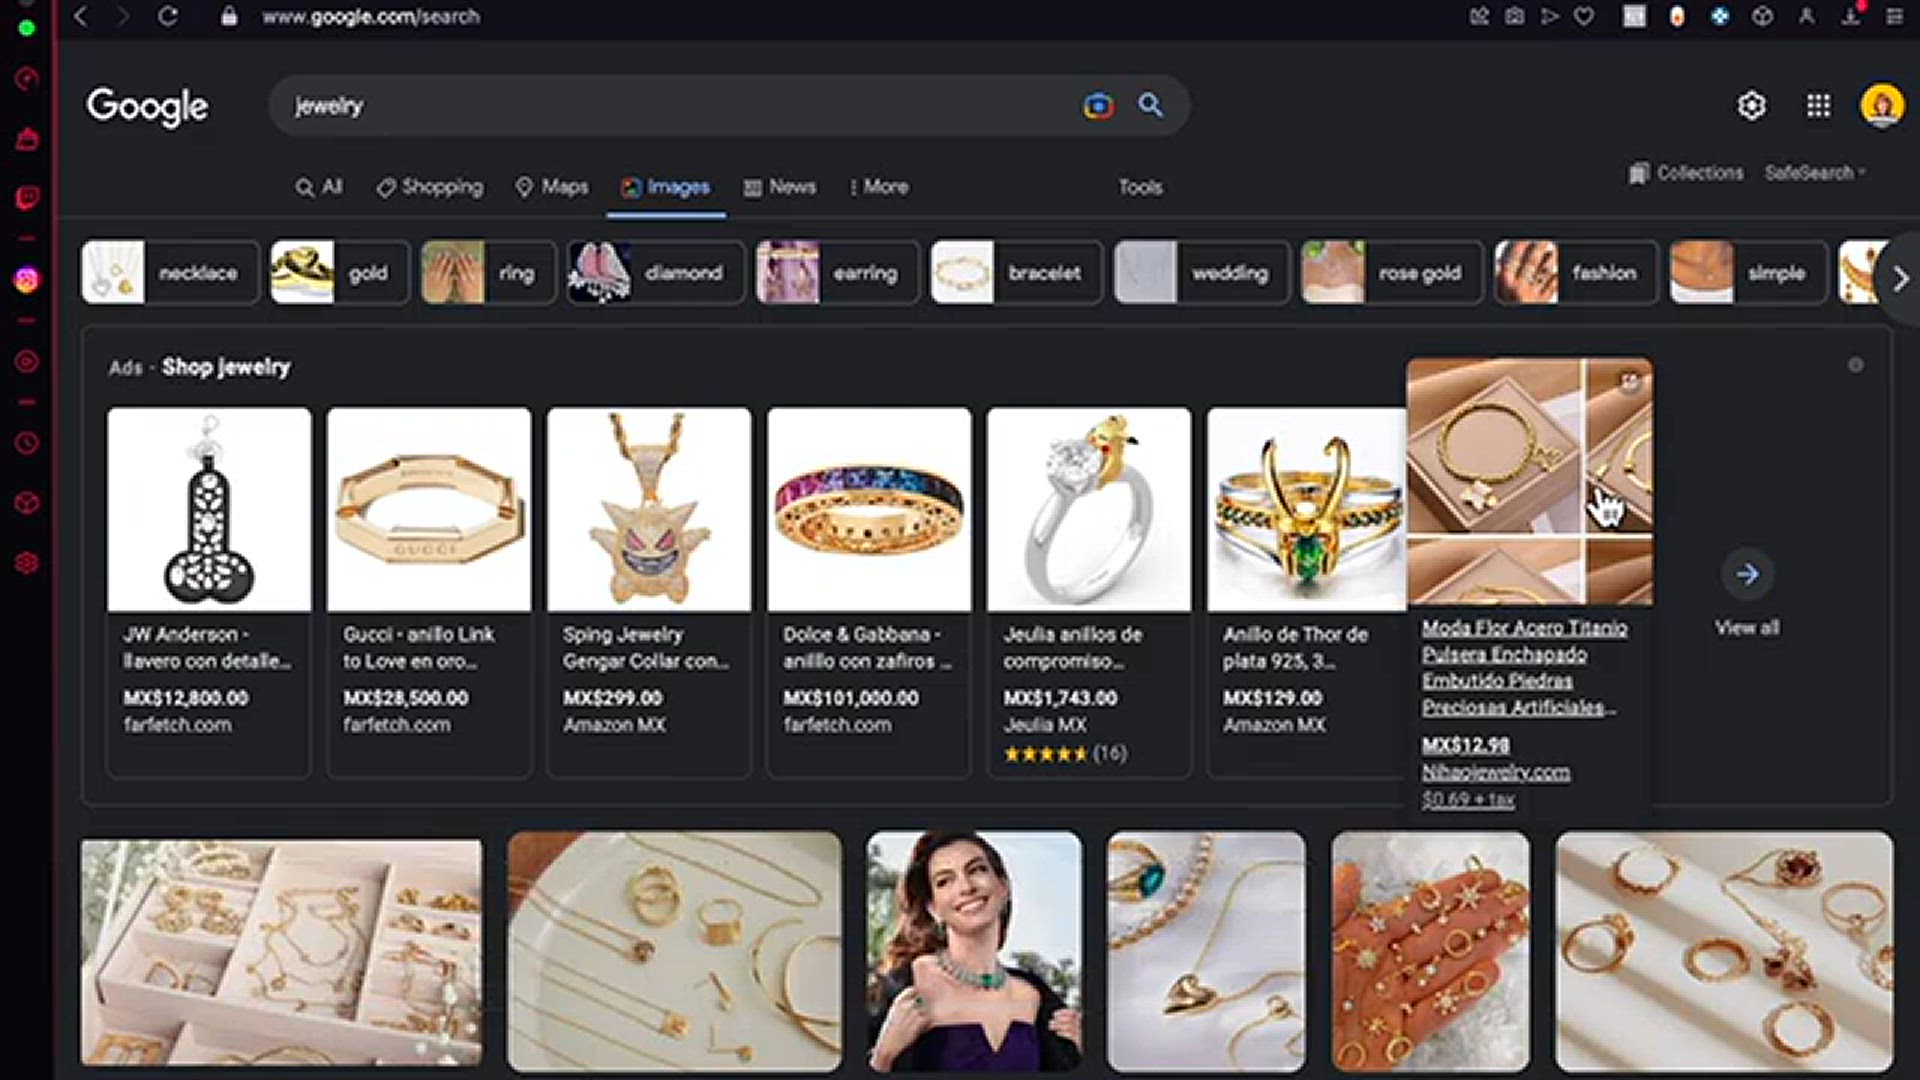Image resolution: width=1920 pixels, height=1080 pixels.
Task: Open the sidebar settings gear icon
Action: tap(27, 563)
